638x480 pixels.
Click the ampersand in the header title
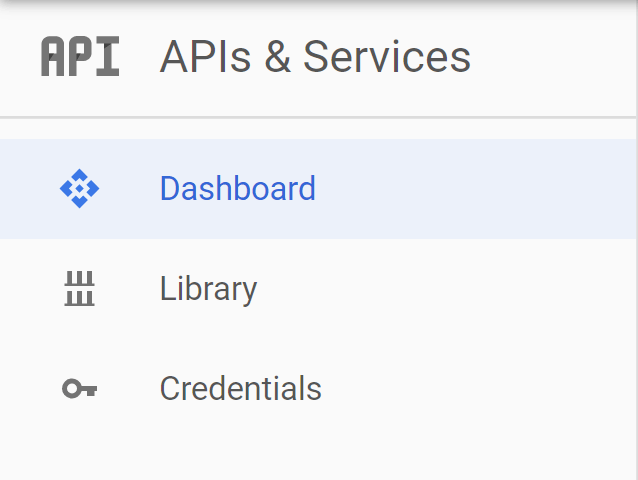point(277,57)
